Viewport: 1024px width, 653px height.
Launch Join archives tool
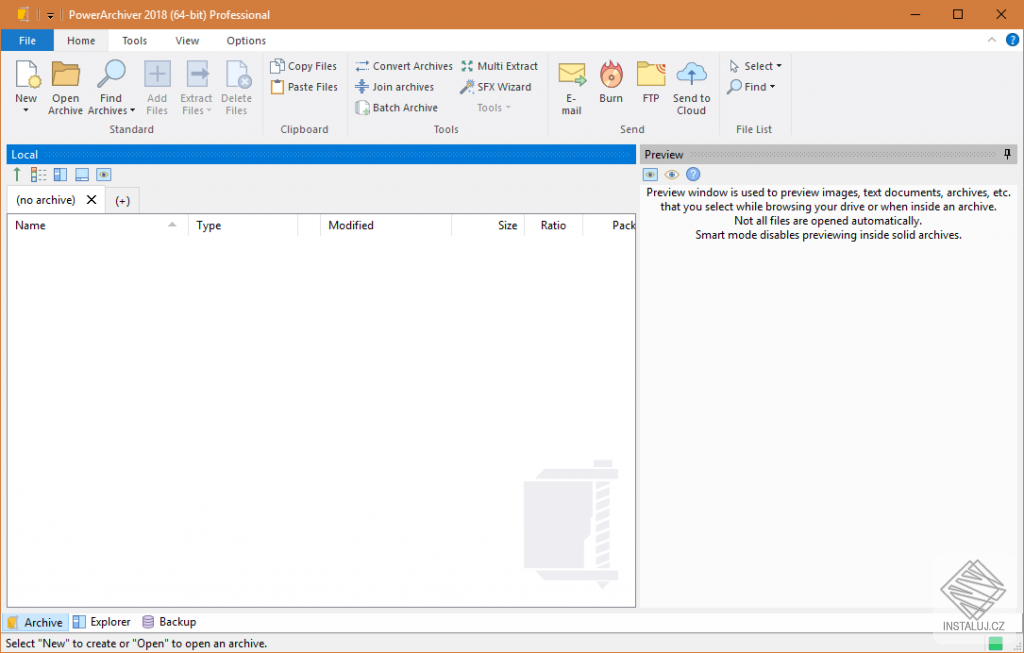[x=394, y=87]
